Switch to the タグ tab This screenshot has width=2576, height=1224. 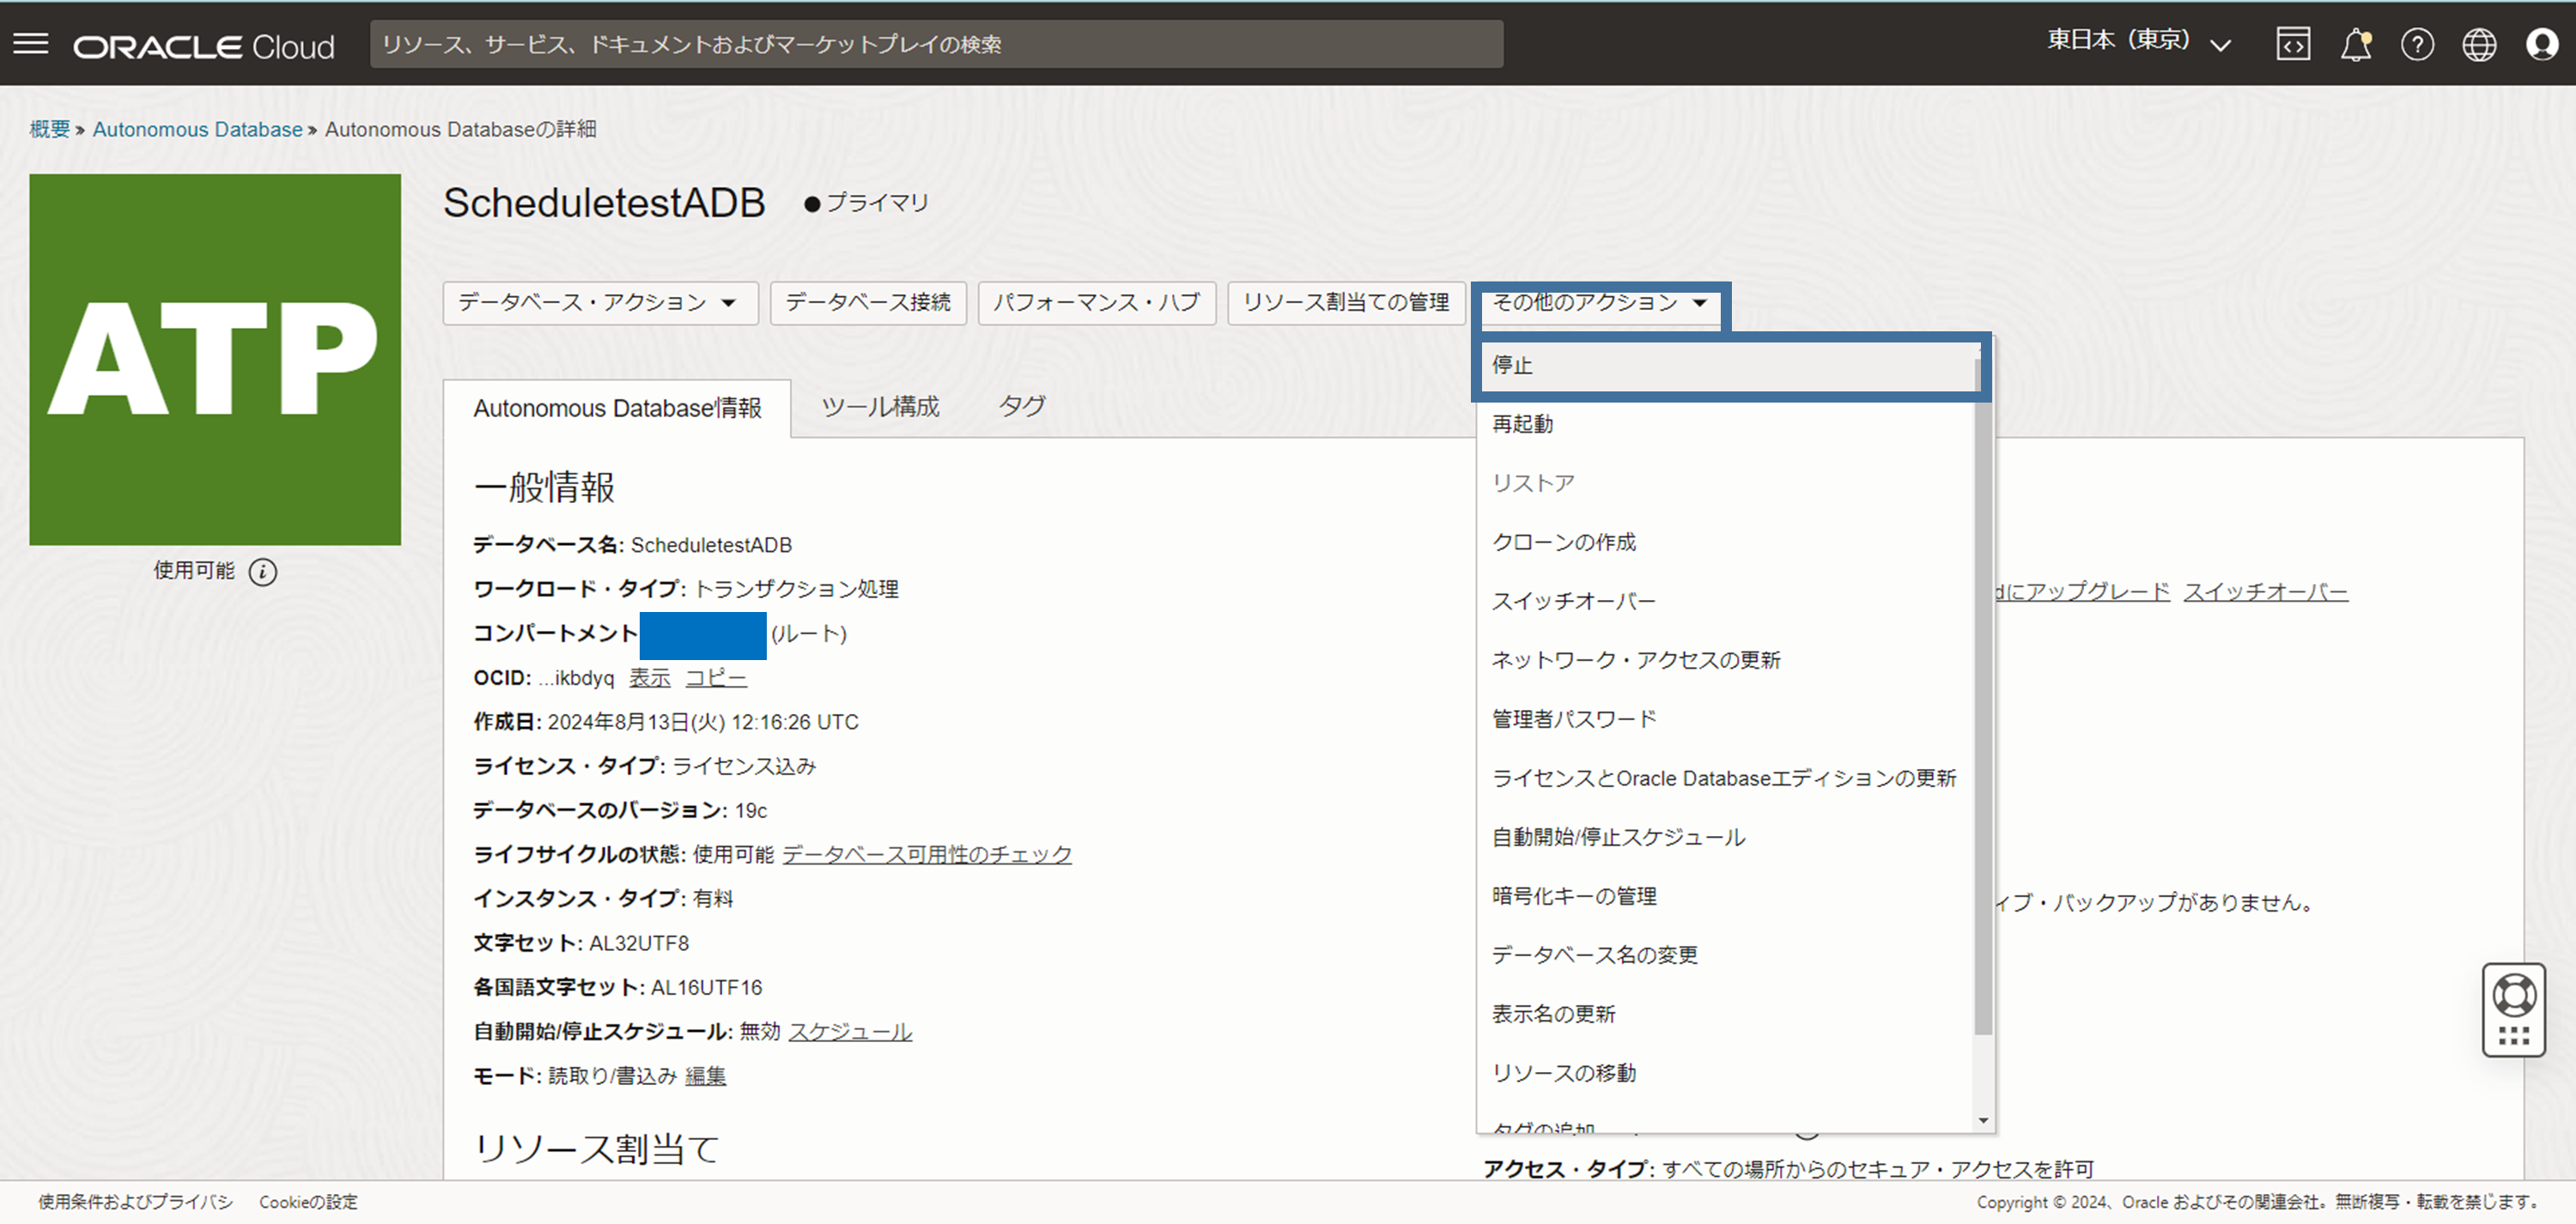click(x=1021, y=407)
